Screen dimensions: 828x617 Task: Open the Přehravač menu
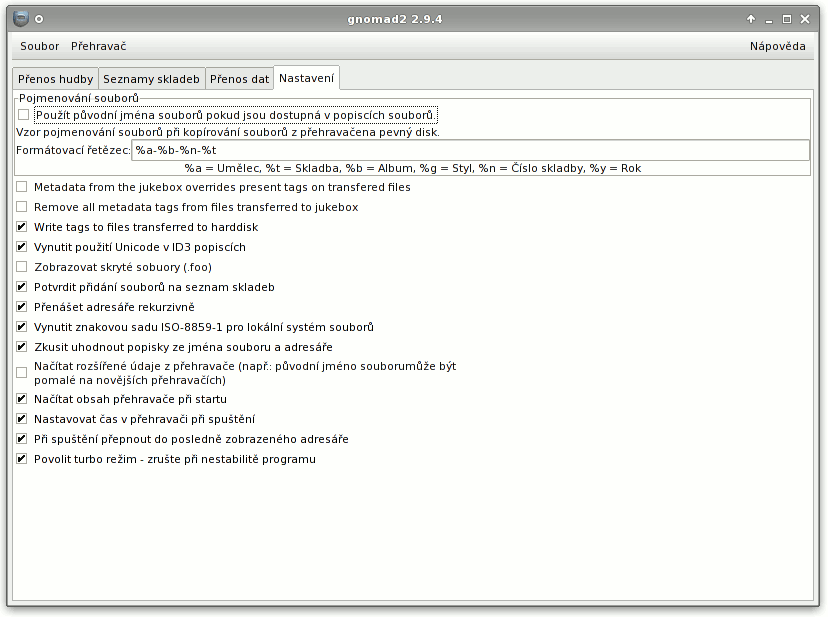click(x=99, y=46)
